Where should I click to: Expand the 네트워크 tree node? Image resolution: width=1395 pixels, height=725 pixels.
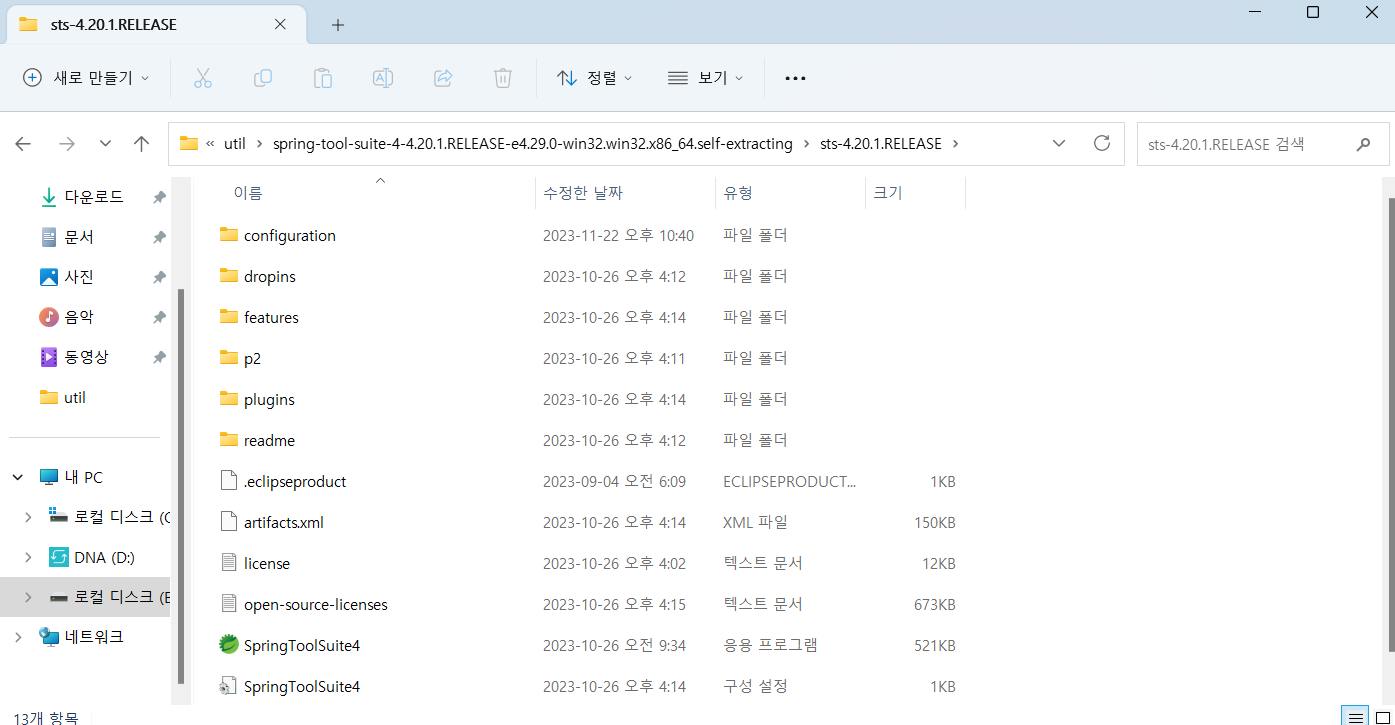coord(17,636)
